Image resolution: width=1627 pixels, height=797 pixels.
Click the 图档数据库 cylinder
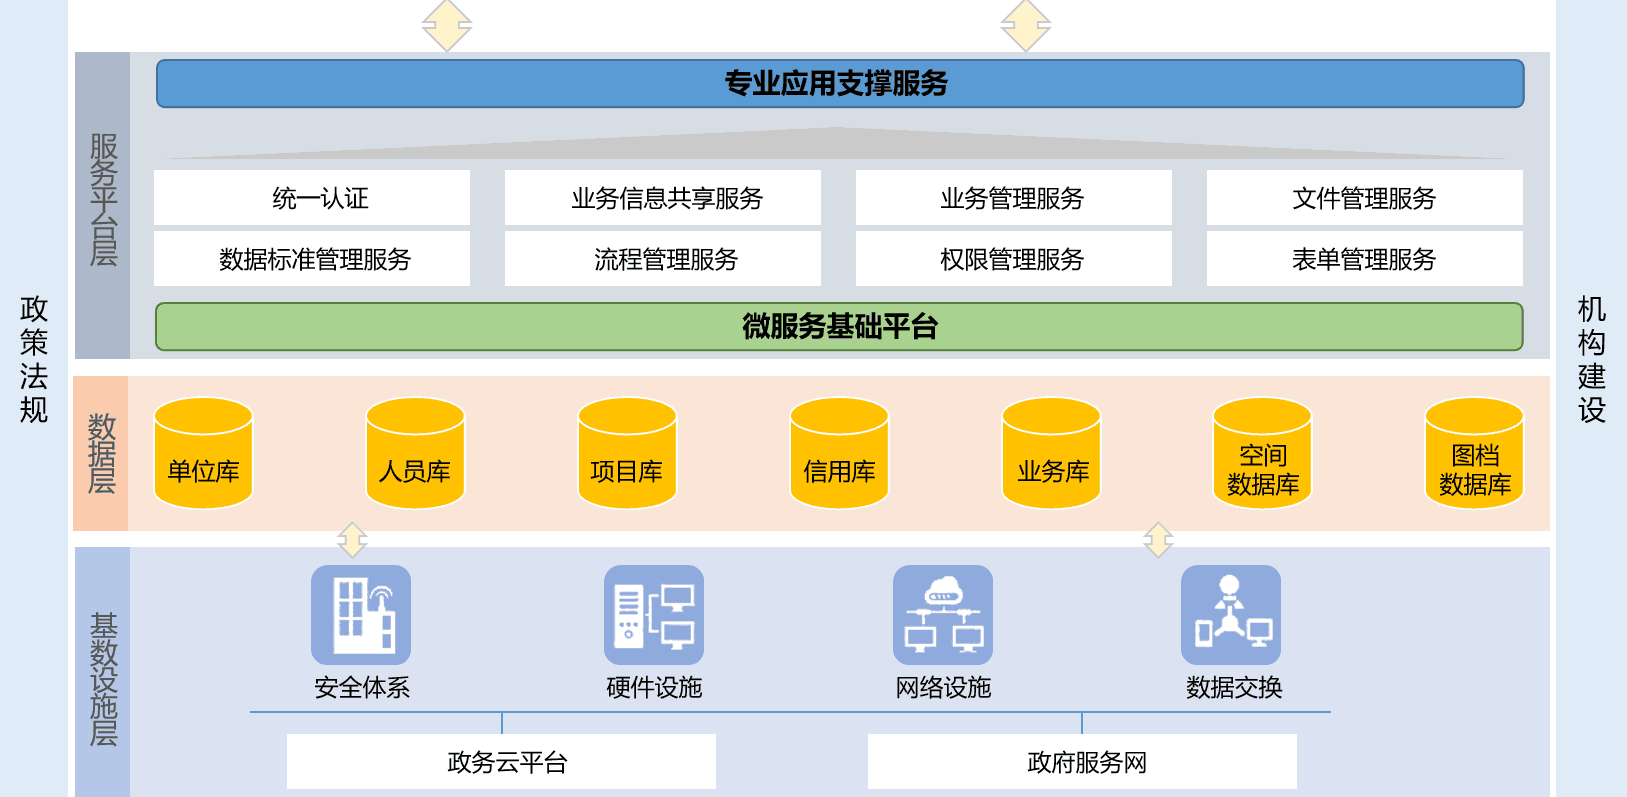[1474, 454]
